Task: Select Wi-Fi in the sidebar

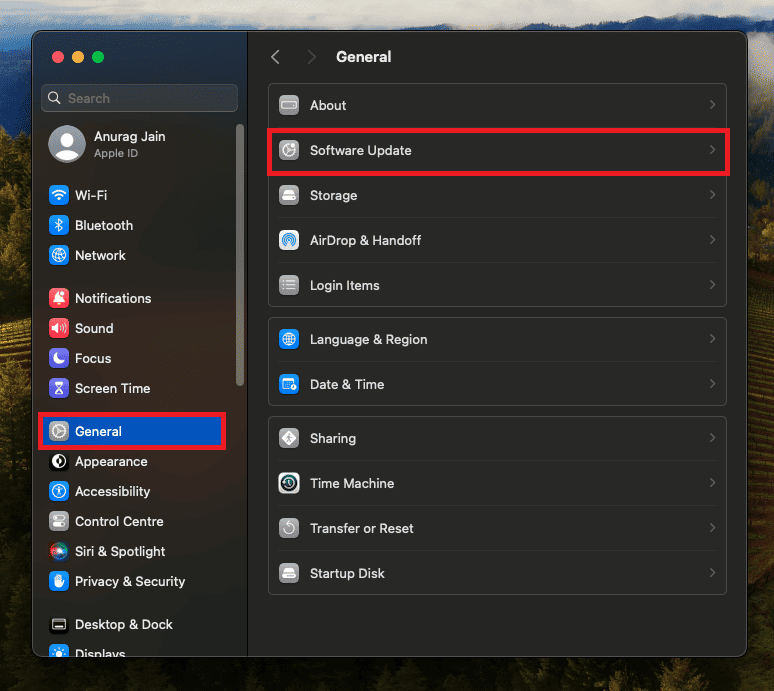Action: click(x=91, y=195)
